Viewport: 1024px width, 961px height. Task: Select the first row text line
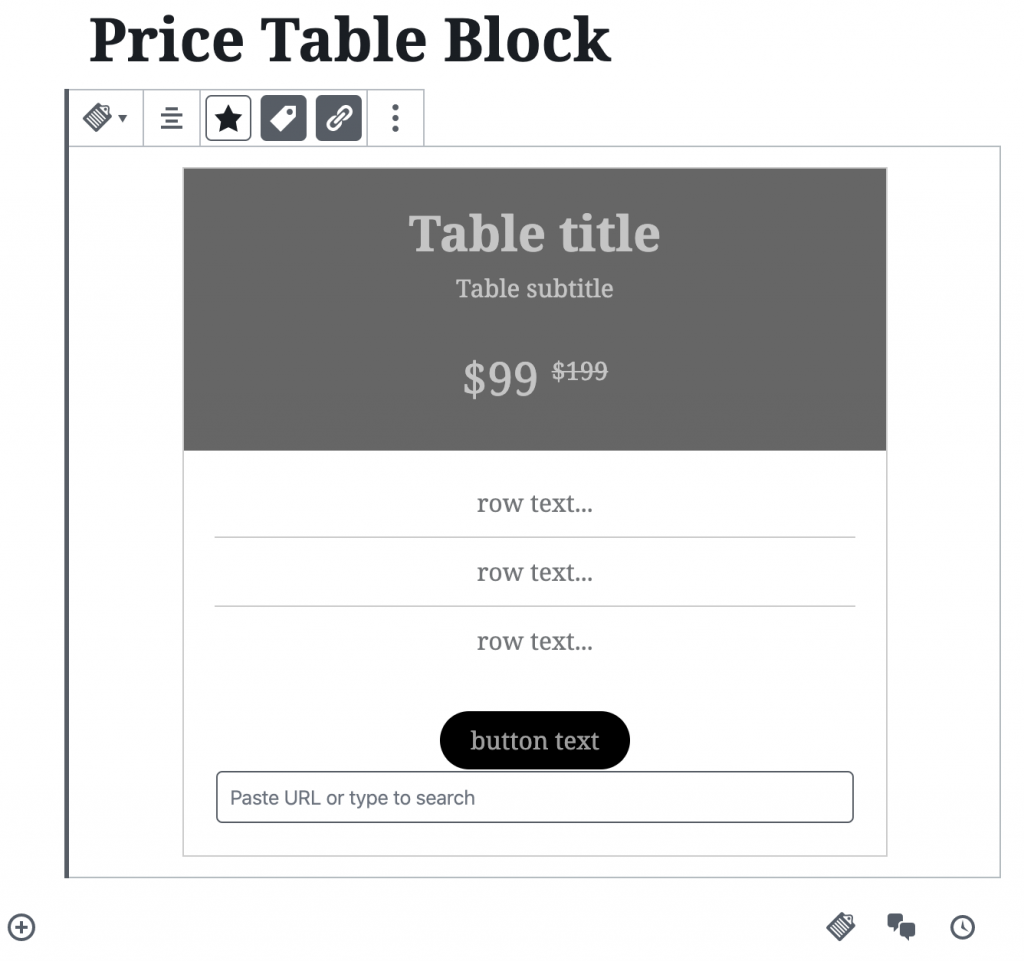(535, 503)
